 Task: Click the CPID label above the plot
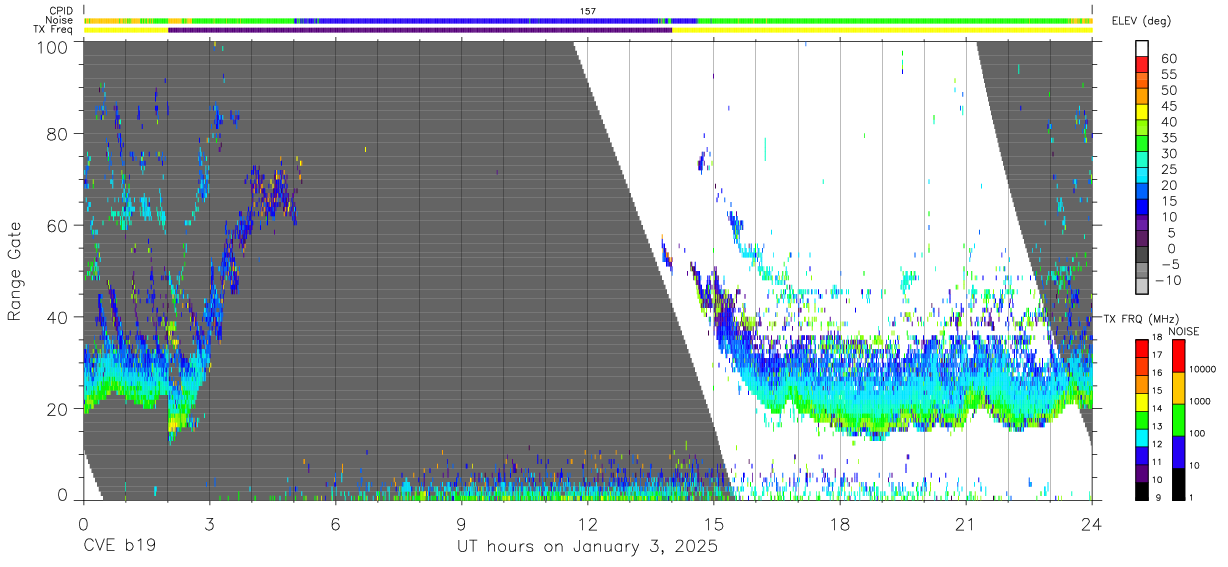61,10
